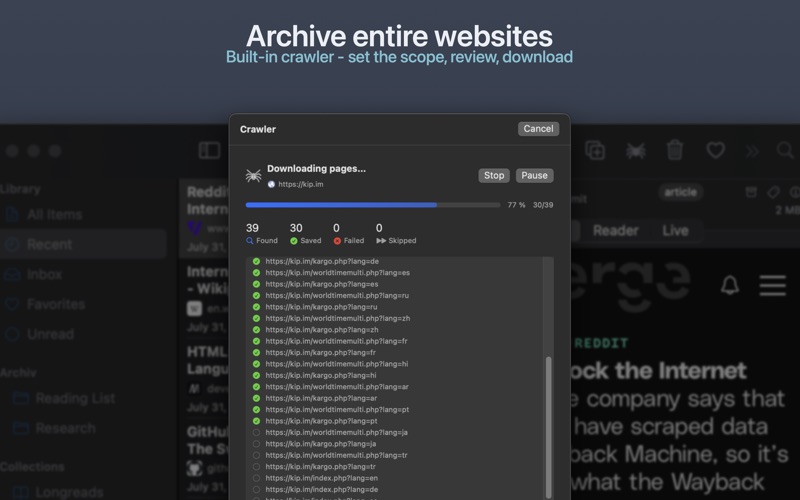
Task: Click the download progress bar
Action: (372, 205)
